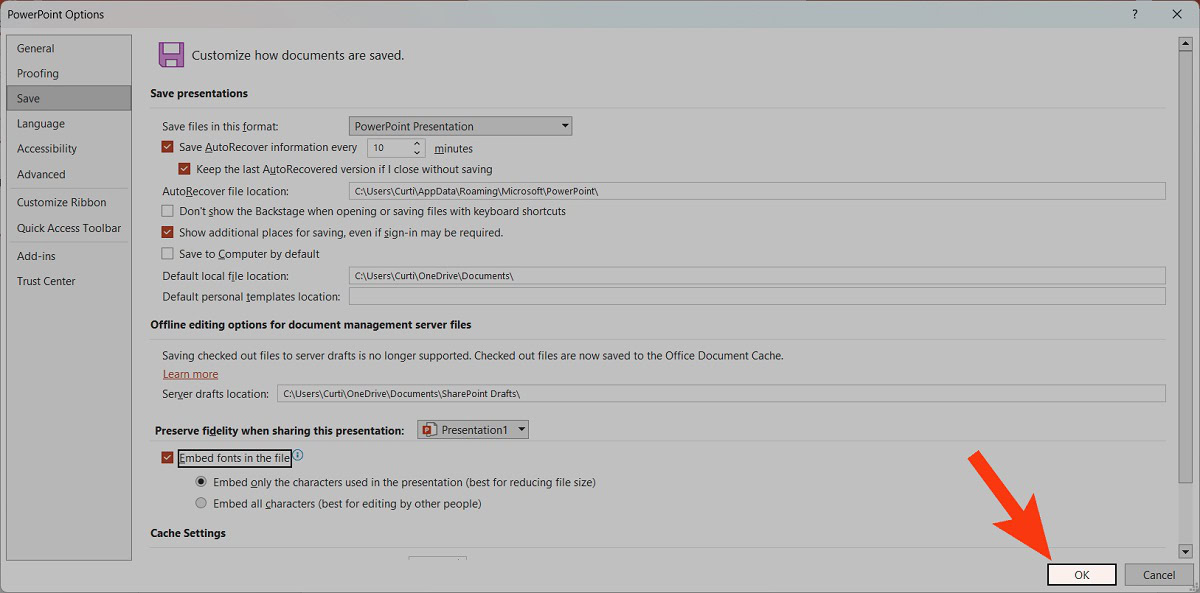This screenshot has height=593, width=1200.
Task: Select Embed all characters radio option
Action: coord(202,504)
